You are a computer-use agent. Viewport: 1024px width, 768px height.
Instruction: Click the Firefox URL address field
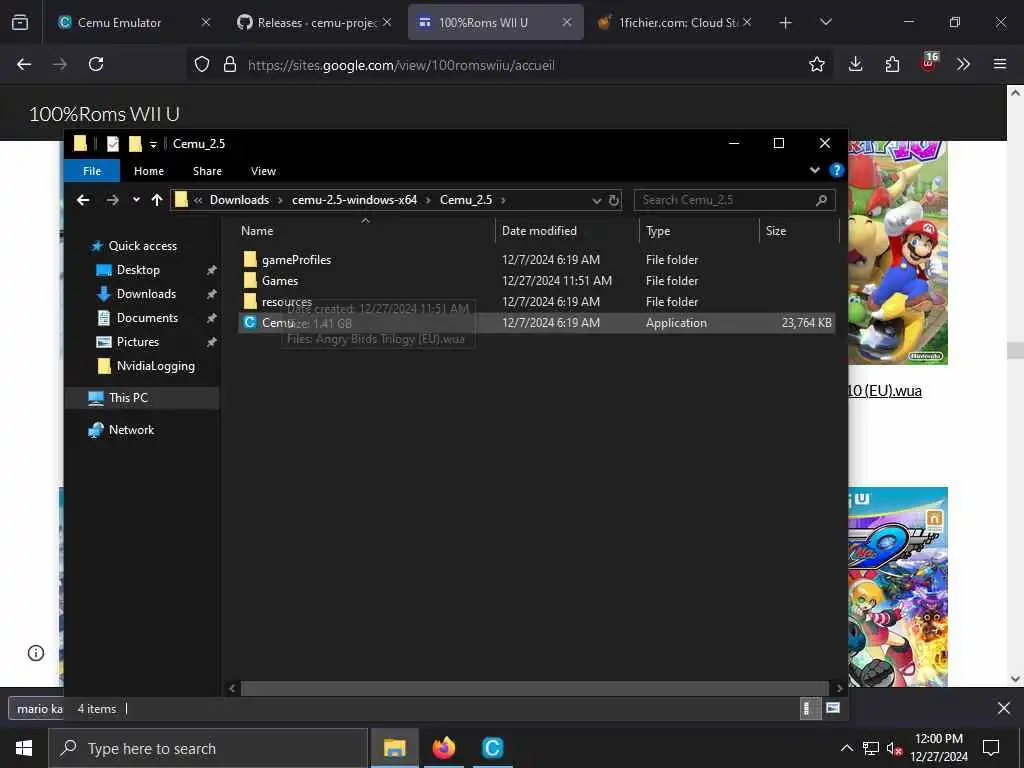[401, 65]
